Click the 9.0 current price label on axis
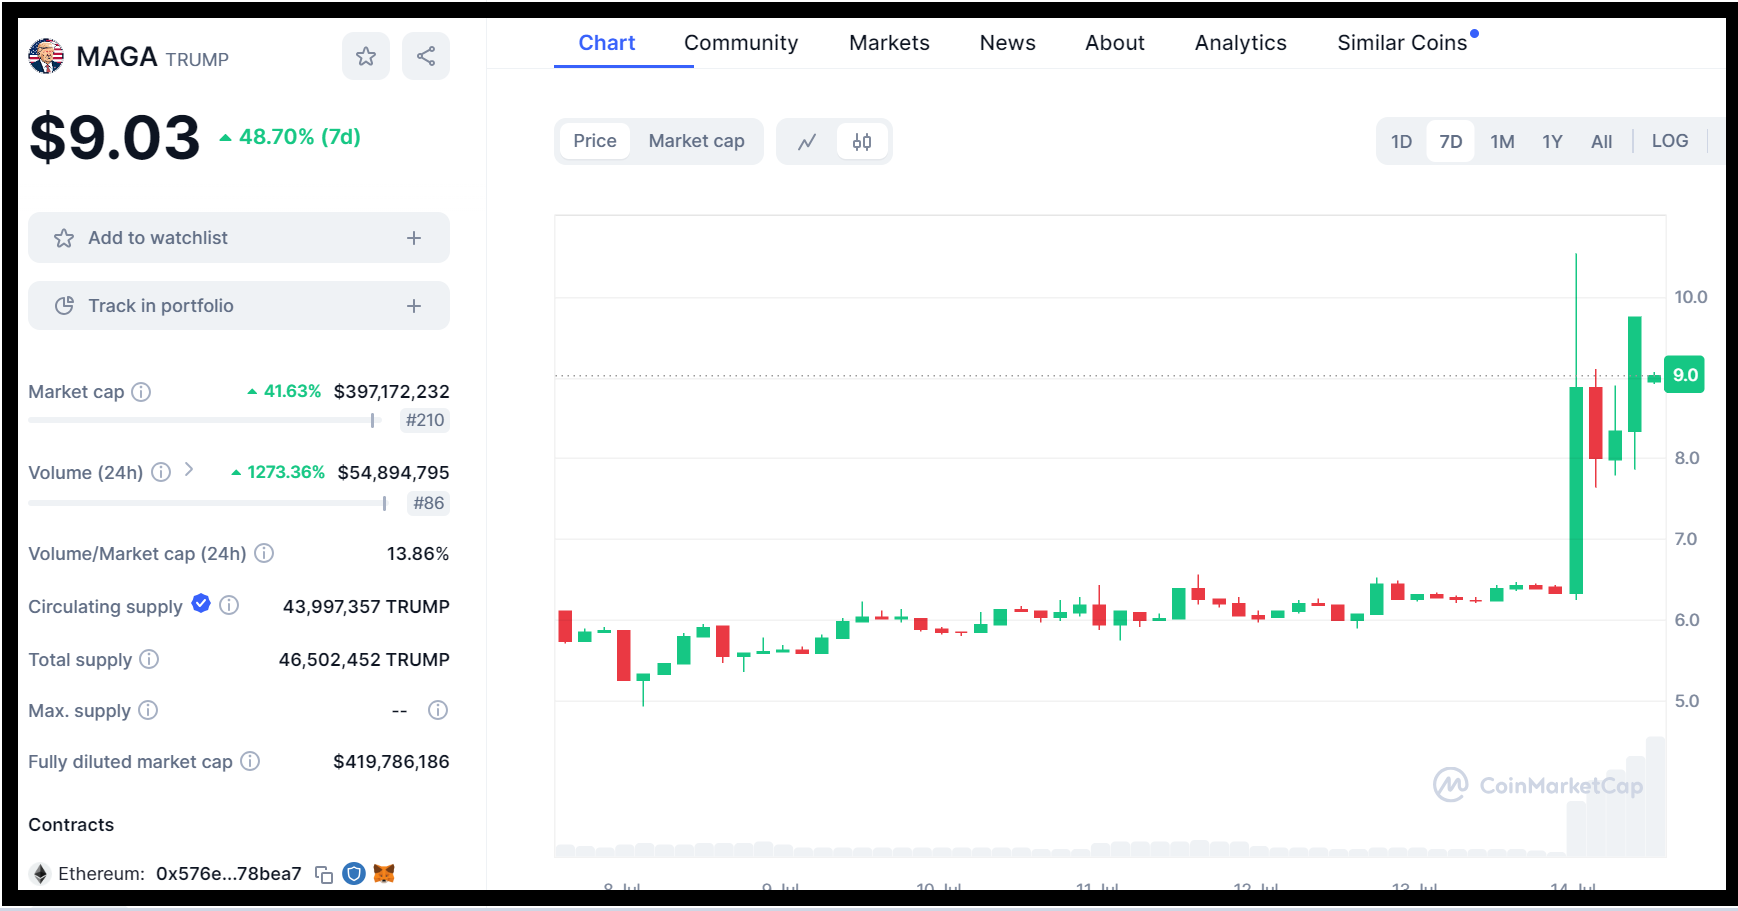The height and width of the screenshot is (911, 1738). (x=1685, y=375)
